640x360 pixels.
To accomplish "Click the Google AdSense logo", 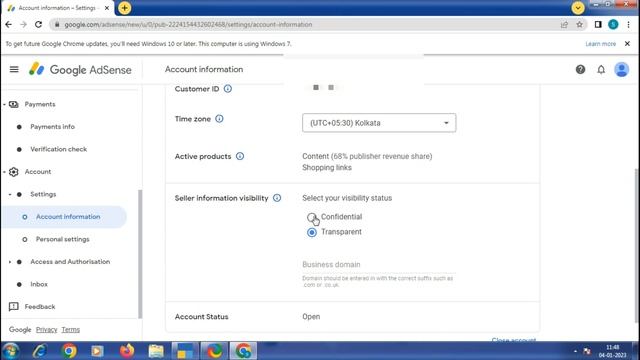I will coord(80,69).
